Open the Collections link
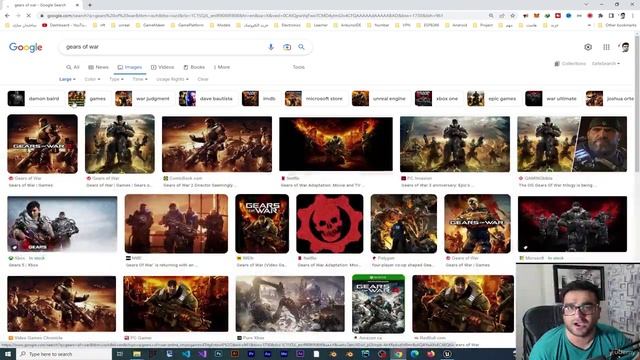Image resolution: width=640 pixels, height=360 pixels. [570, 64]
